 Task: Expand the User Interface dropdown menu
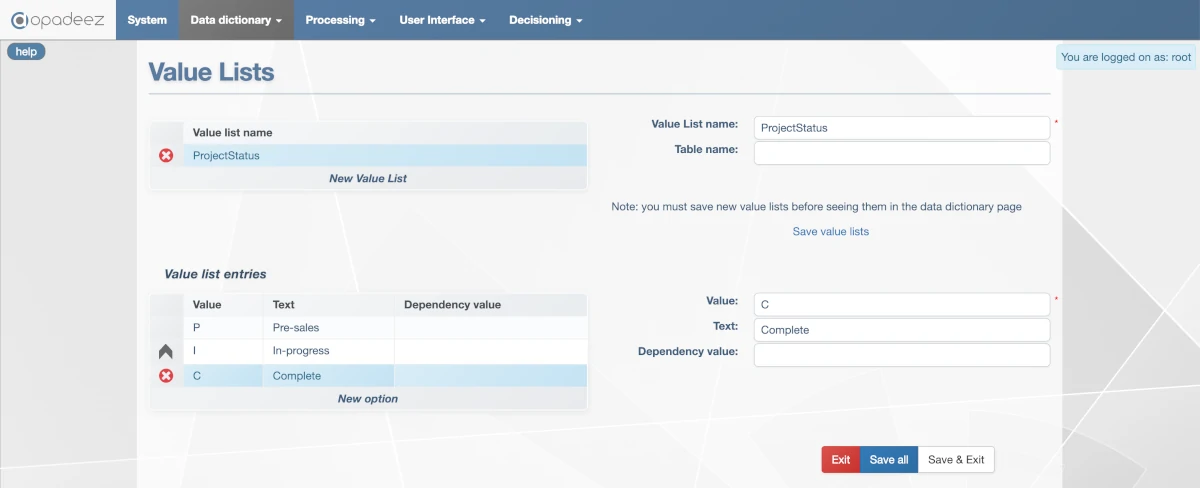[442, 20]
